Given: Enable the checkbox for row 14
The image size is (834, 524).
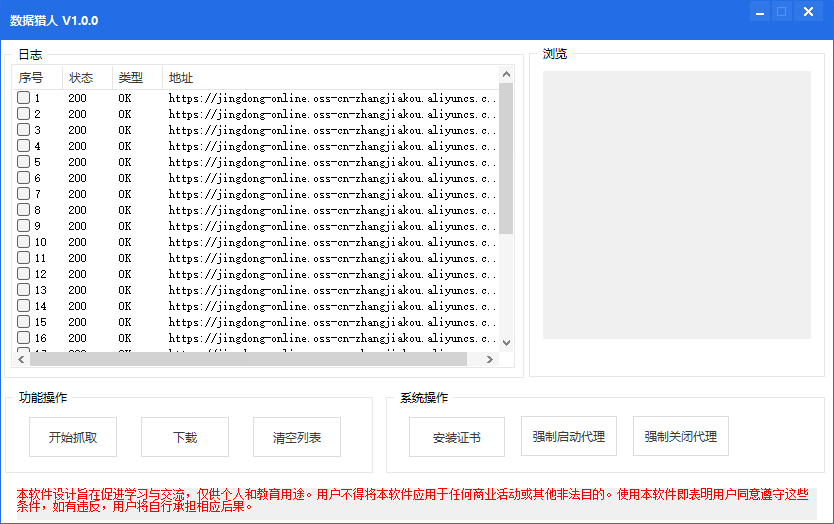Looking at the screenshot, I should pos(23,306).
